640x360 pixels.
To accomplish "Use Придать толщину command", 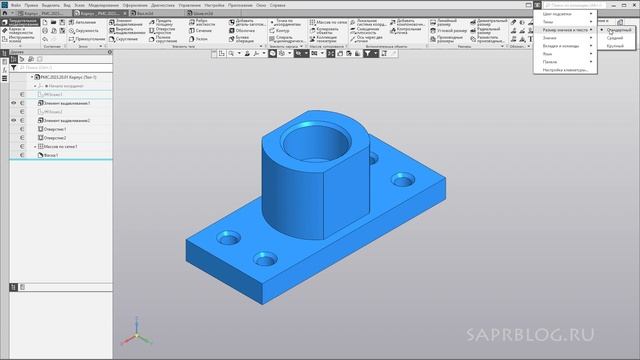I will (x=160, y=22).
